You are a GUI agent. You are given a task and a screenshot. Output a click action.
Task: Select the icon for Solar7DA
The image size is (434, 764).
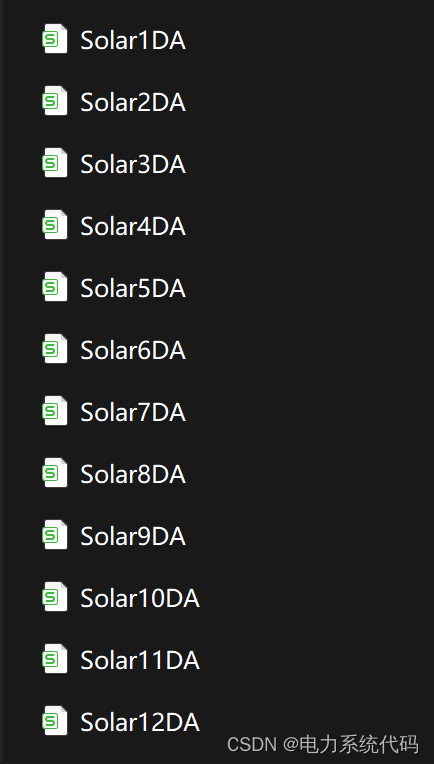click(x=55, y=411)
